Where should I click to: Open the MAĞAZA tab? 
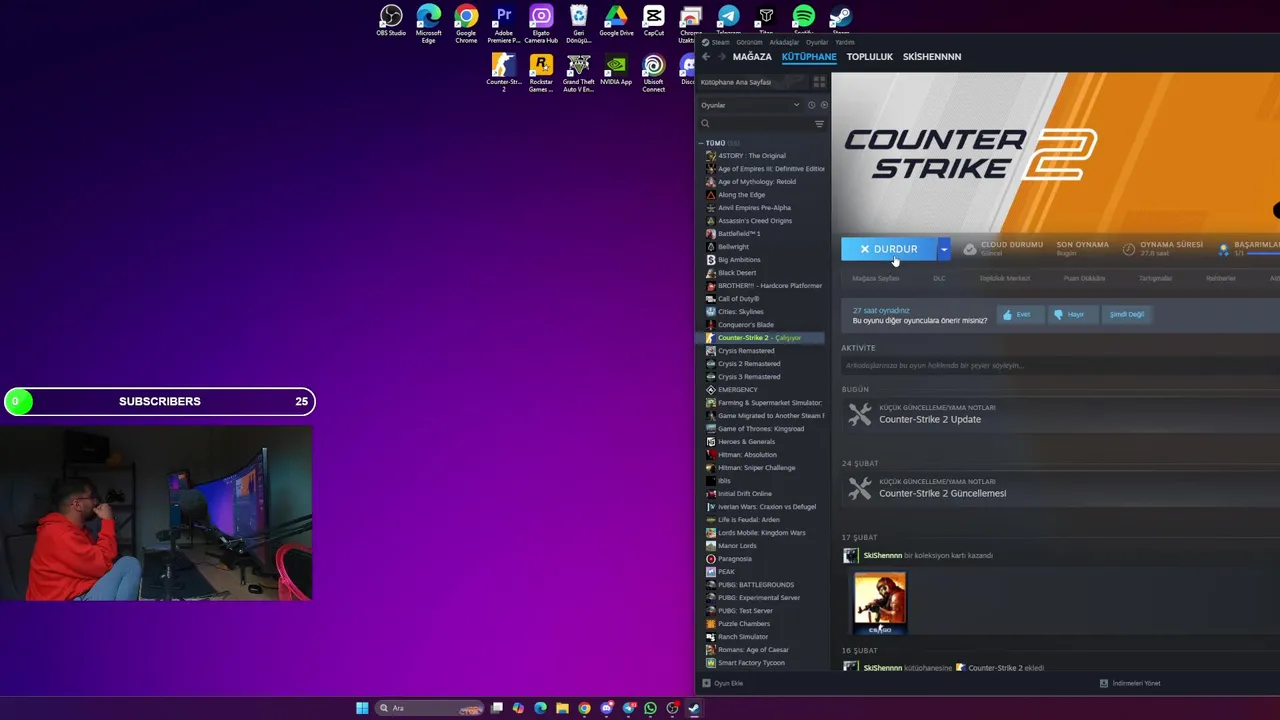[x=752, y=57]
